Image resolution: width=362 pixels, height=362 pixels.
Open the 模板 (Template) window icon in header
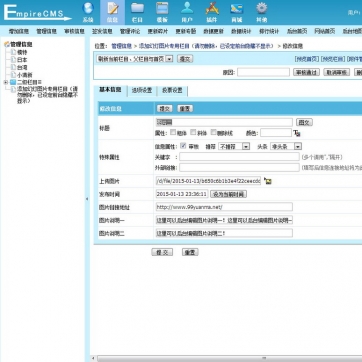pyautogui.click(x=162, y=8)
